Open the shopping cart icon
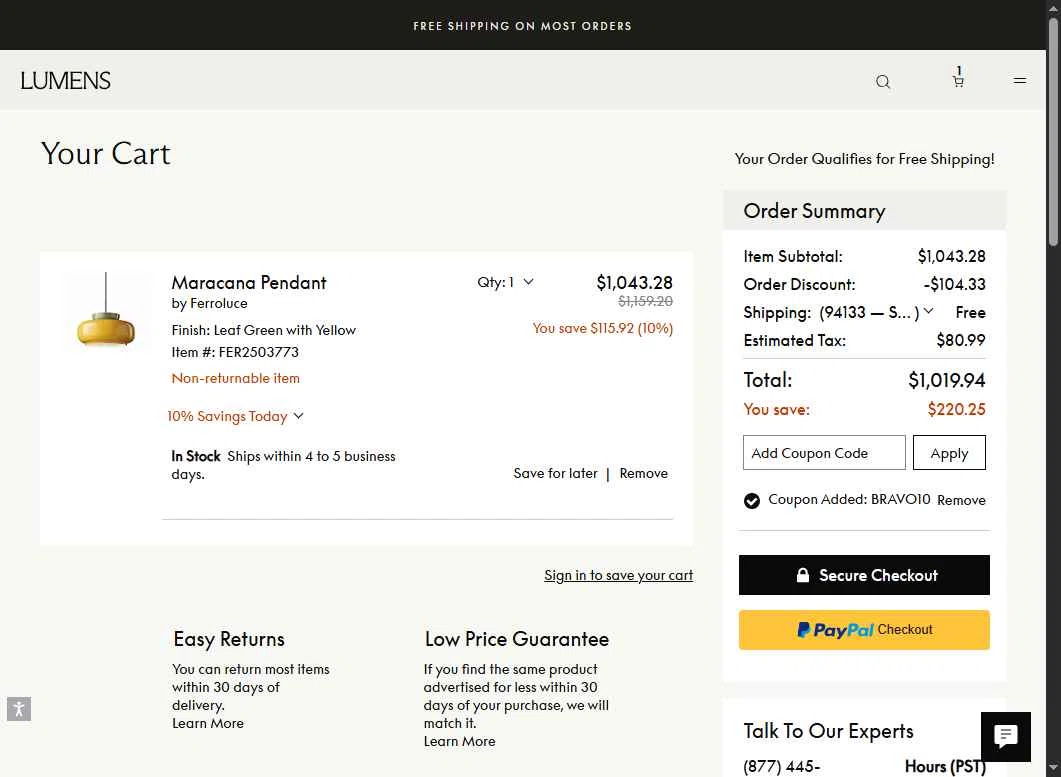The image size is (1061, 777). click(x=958, y=81)
